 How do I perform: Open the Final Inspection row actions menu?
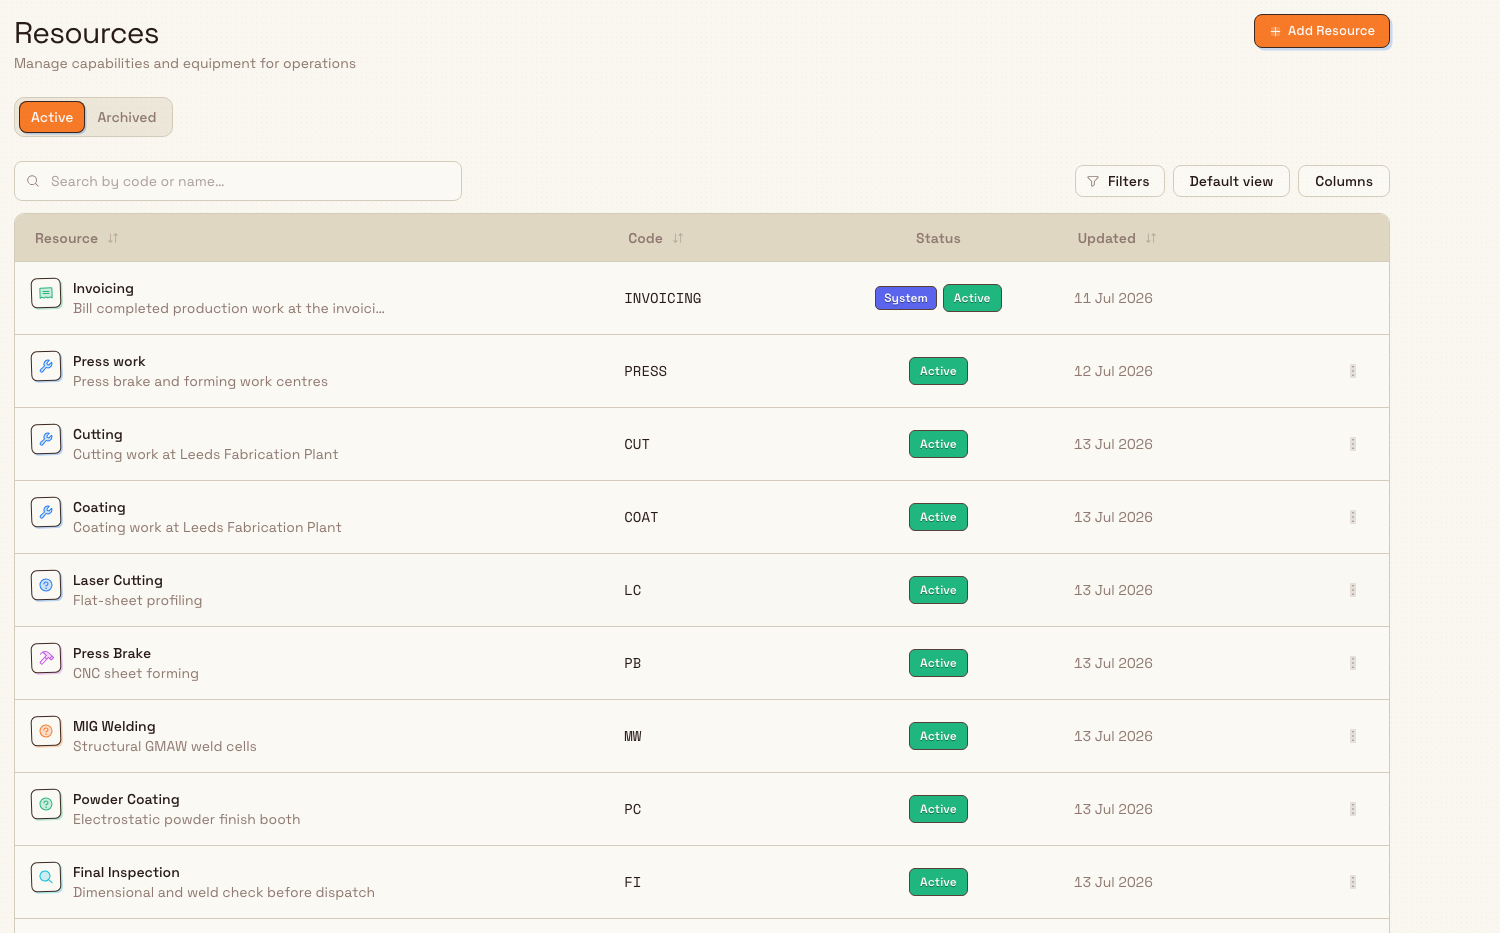pos(1353,882)
